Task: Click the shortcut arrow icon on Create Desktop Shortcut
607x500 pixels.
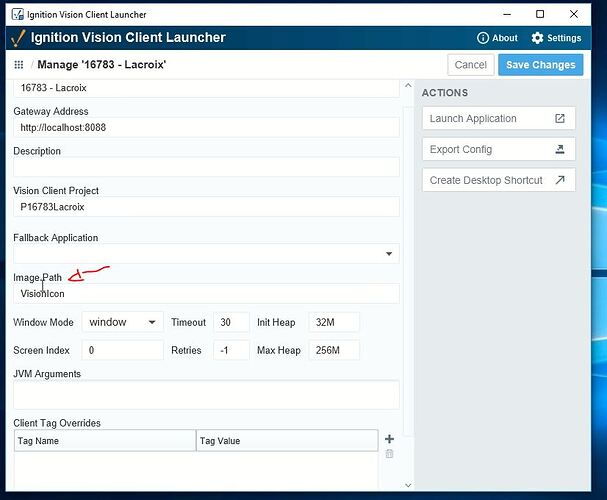Action: (x=560, y=180)
